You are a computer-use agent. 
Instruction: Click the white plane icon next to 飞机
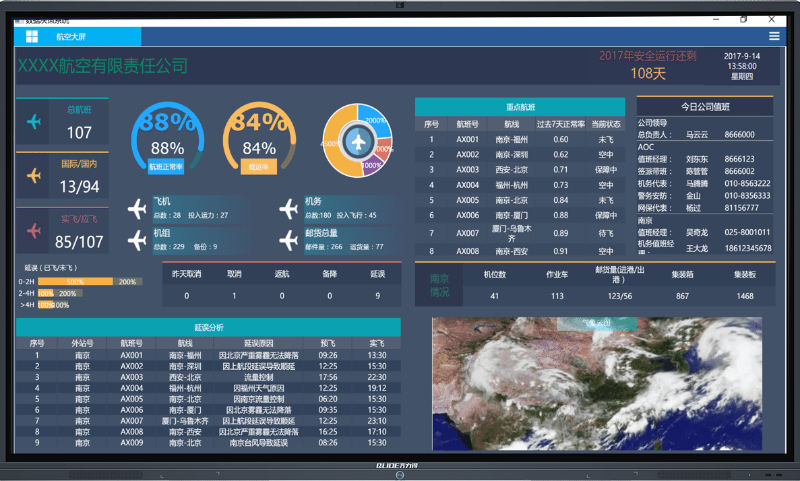click(138, 208)
